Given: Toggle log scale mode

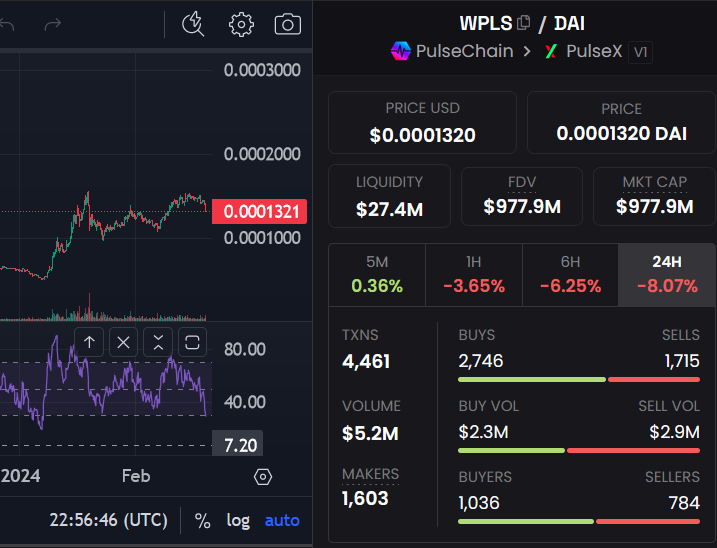Looking at the screenshot, I should pyautogui.click(x=238, y=521).
